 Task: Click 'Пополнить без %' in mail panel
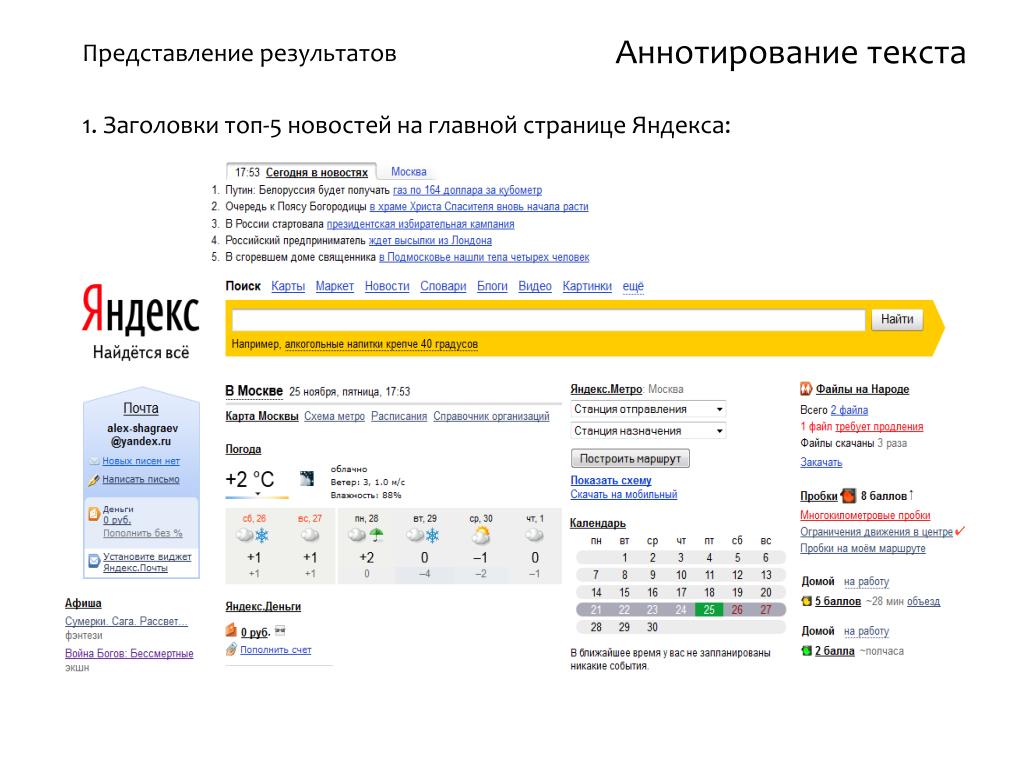(142, 534)
